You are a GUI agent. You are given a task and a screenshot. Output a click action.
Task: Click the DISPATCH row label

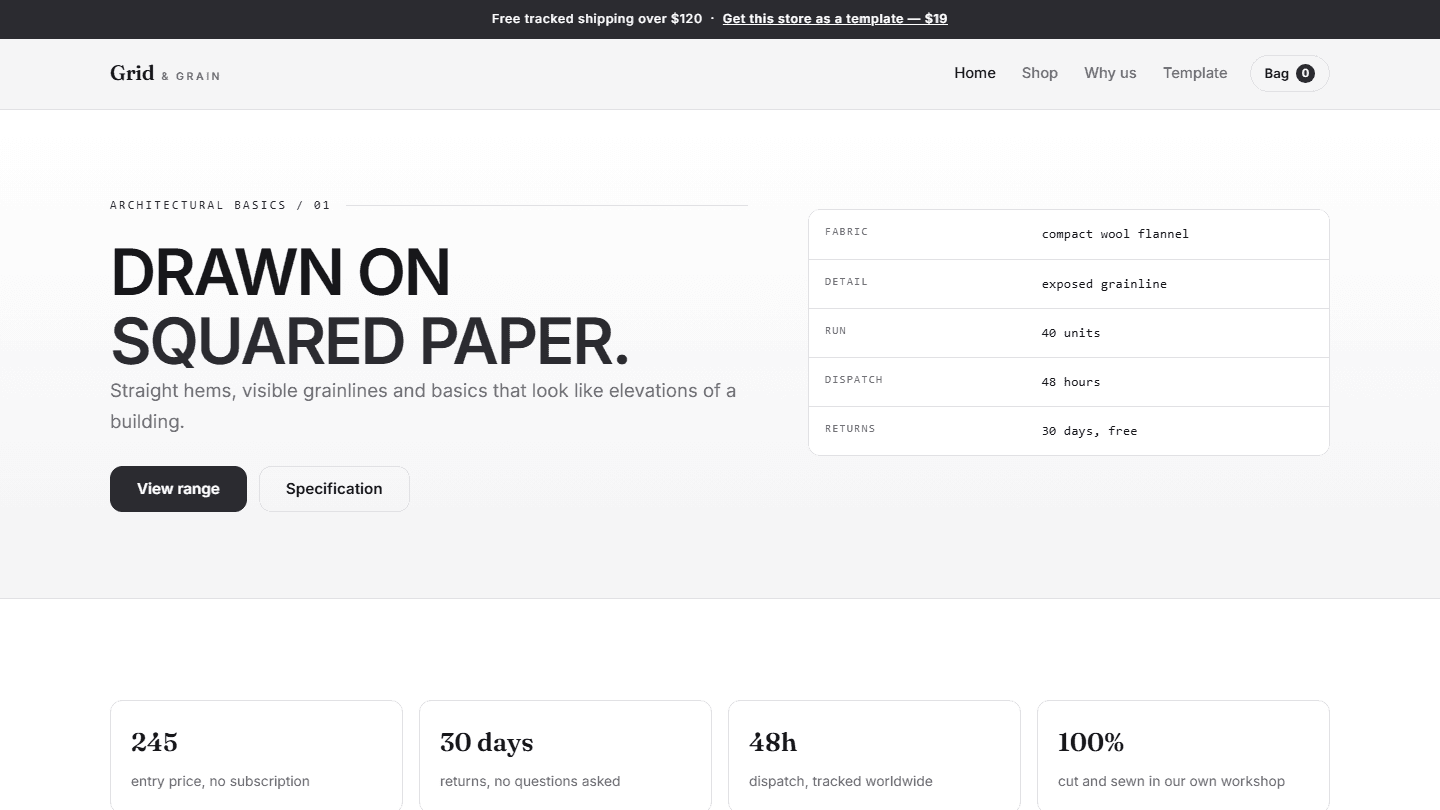pos(854,380)
